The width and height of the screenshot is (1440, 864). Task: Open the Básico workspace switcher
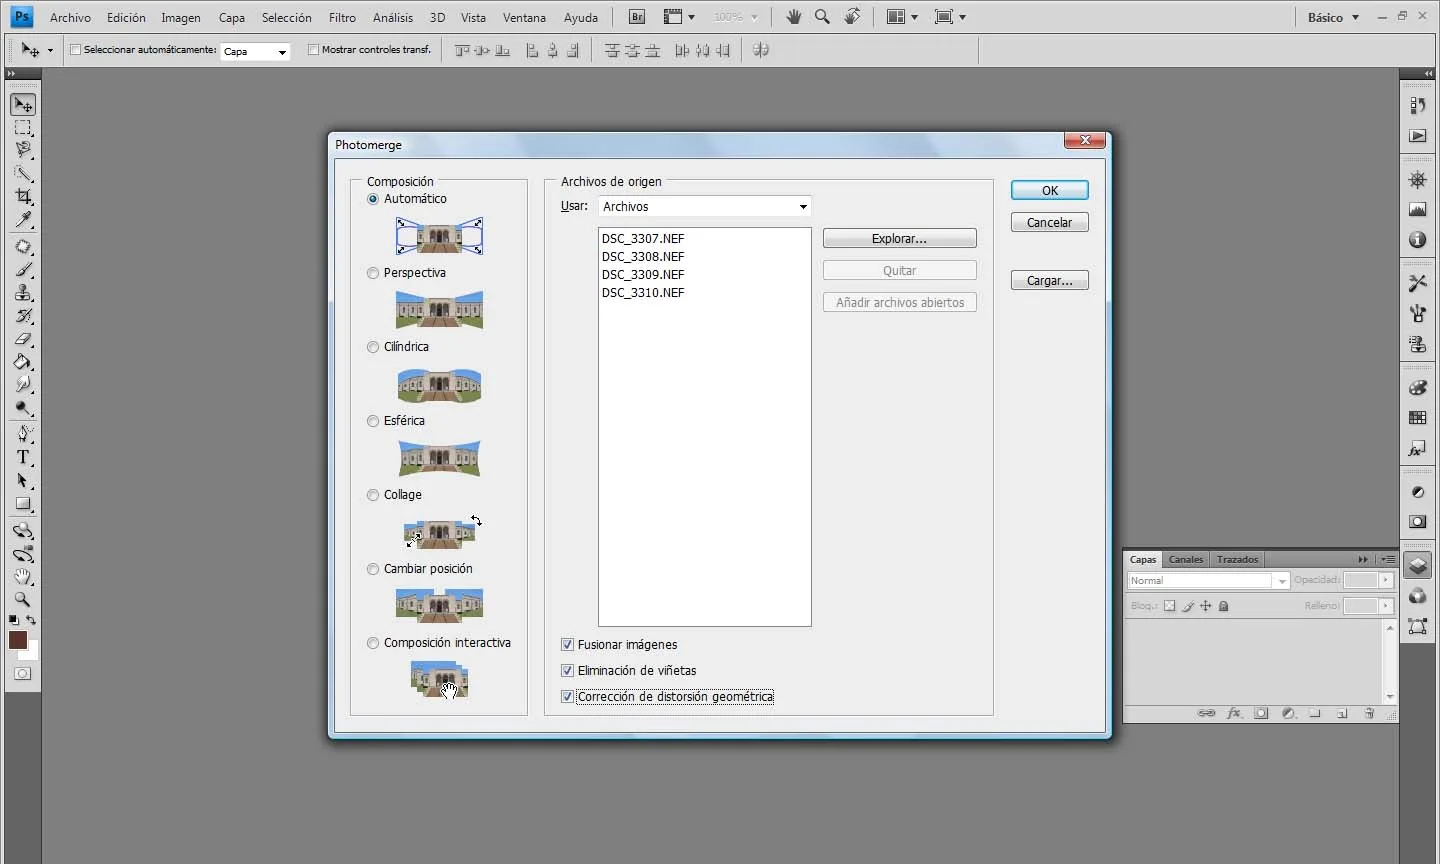pos(1333,17)
